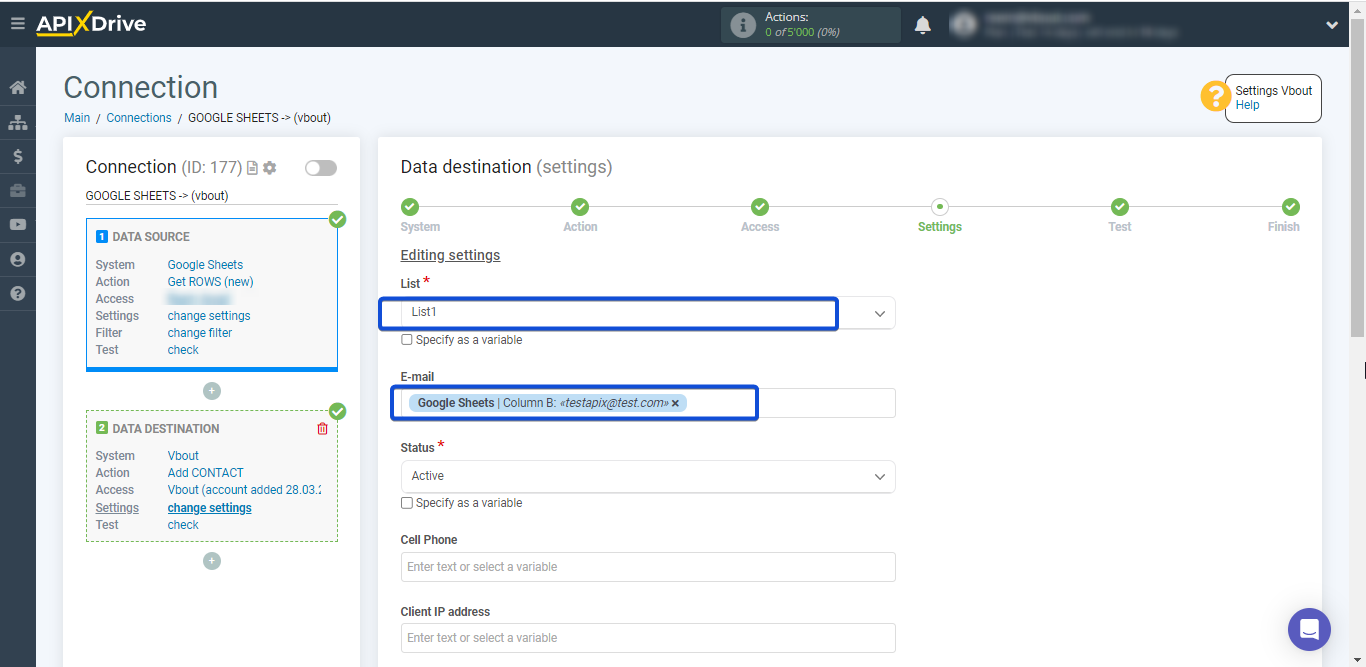Click the Test step checkmark circle

[x=1120, y=207]
